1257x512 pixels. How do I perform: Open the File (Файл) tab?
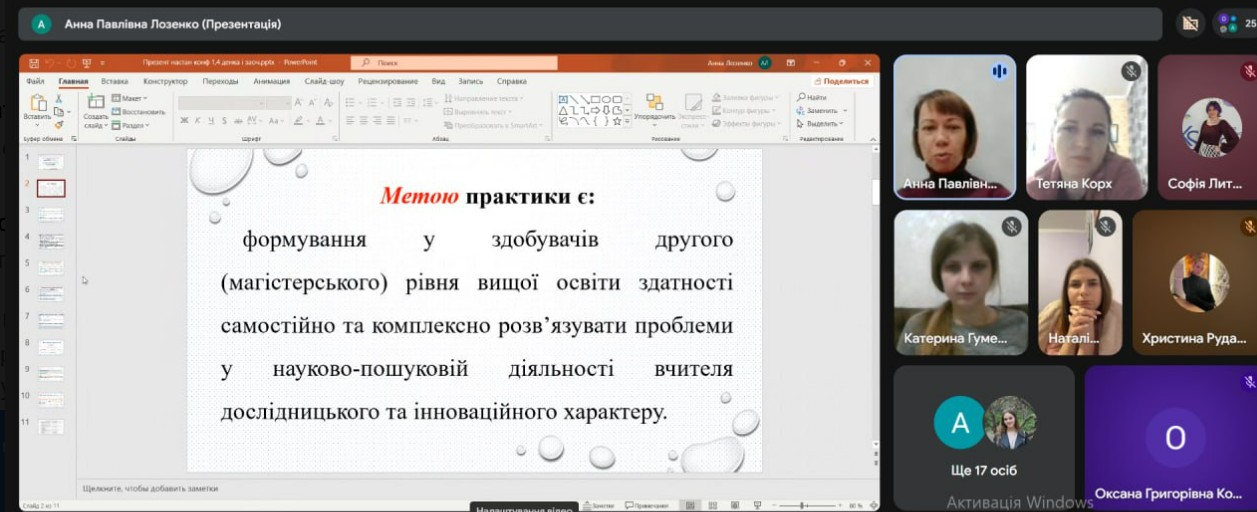point(35,81)
